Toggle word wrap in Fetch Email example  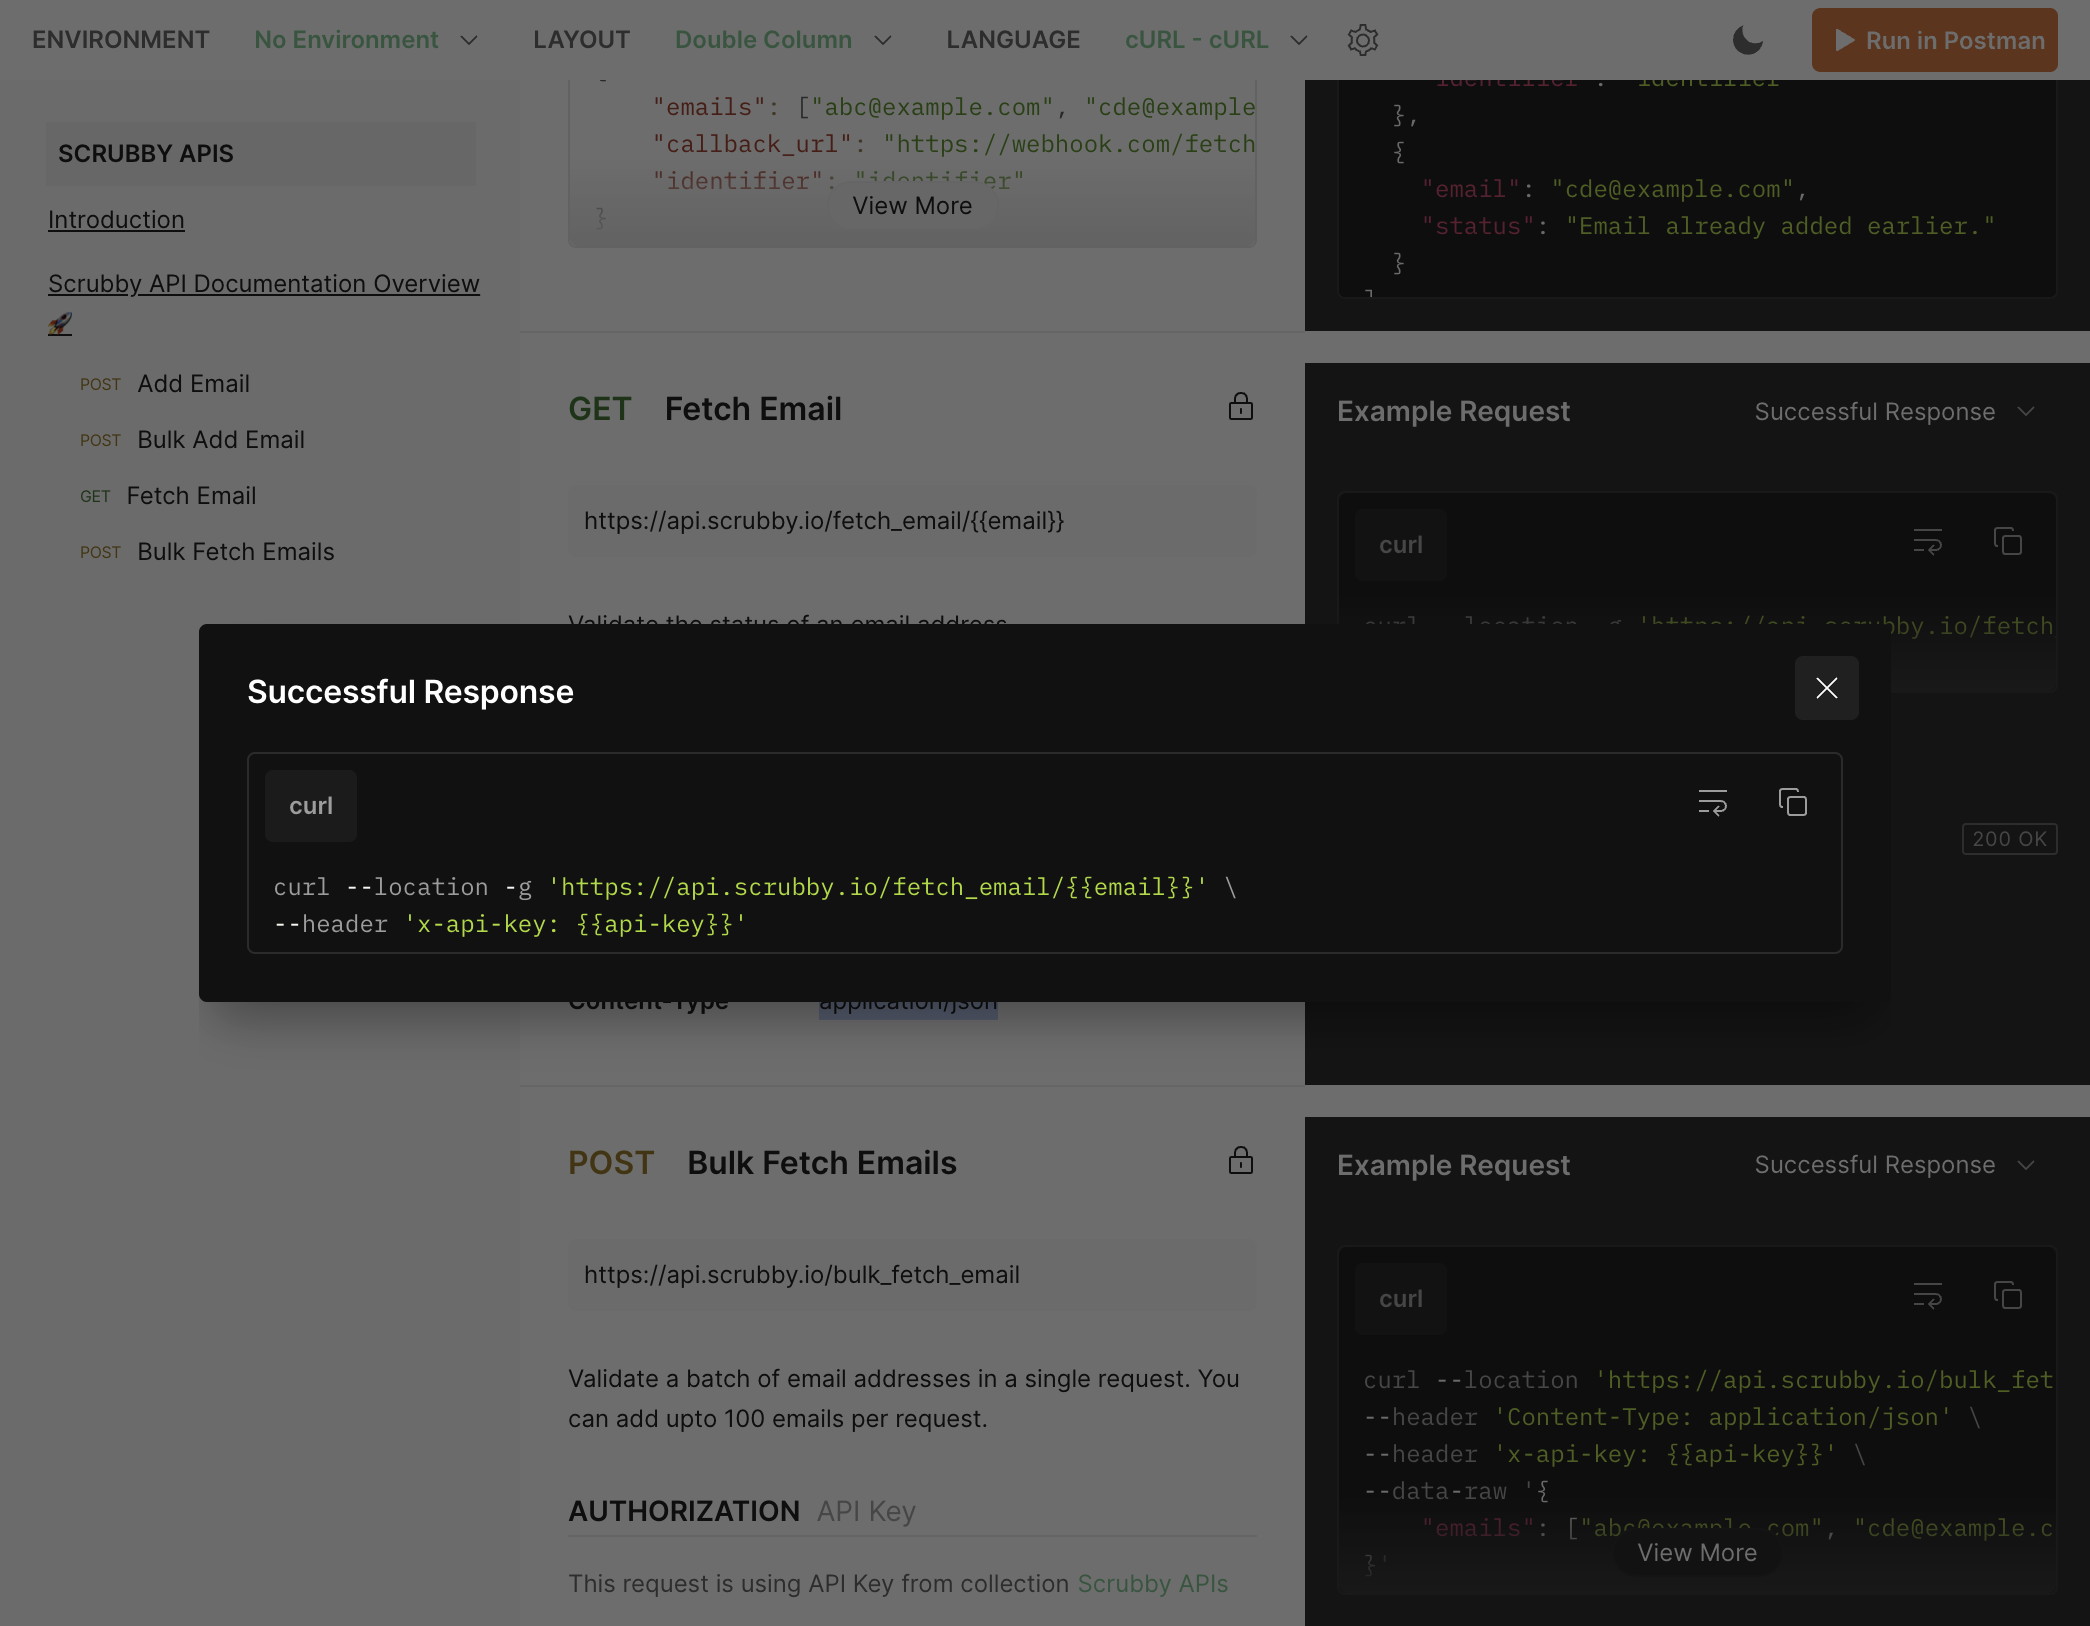1927,542
